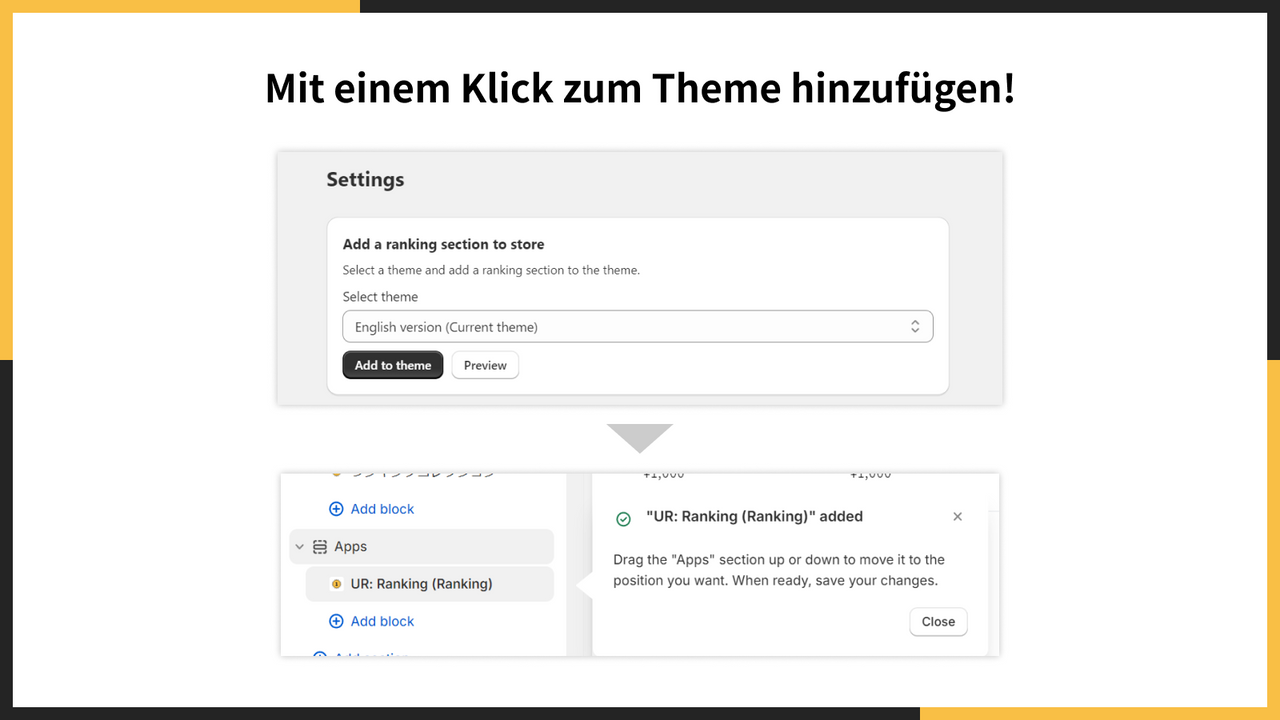Close the notification with X icon

click(957, 517)
